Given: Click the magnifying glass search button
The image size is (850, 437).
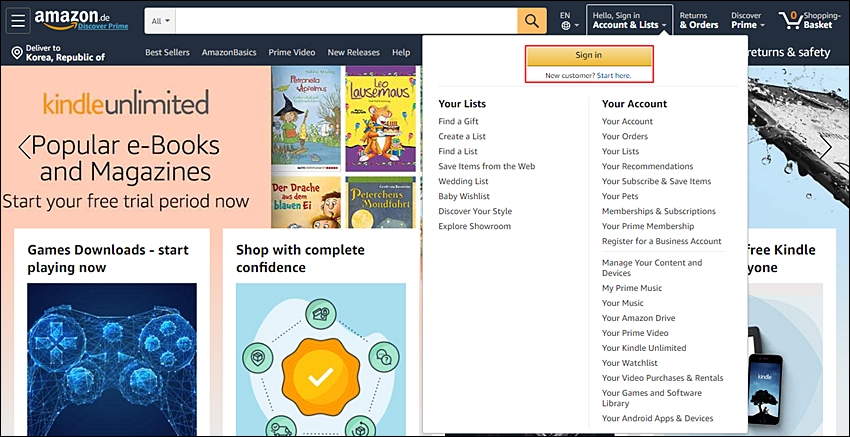Looking at the screenshot, I should pos(532,21).
